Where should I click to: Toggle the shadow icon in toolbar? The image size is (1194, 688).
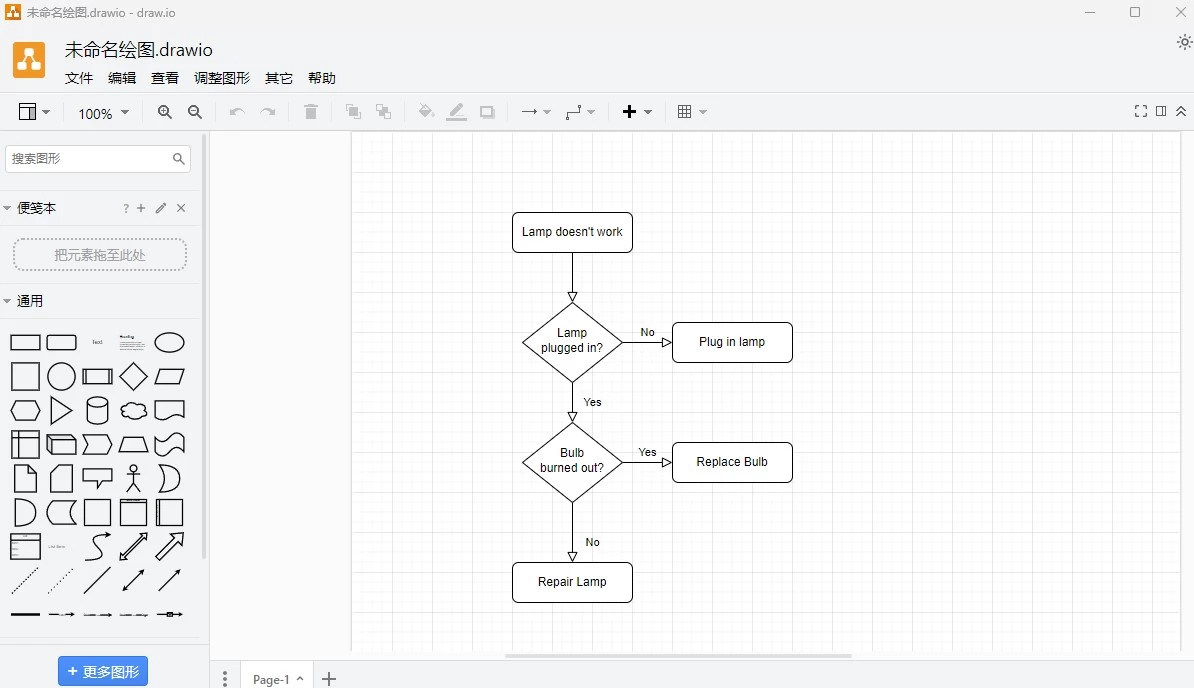[x=487, y=112]
